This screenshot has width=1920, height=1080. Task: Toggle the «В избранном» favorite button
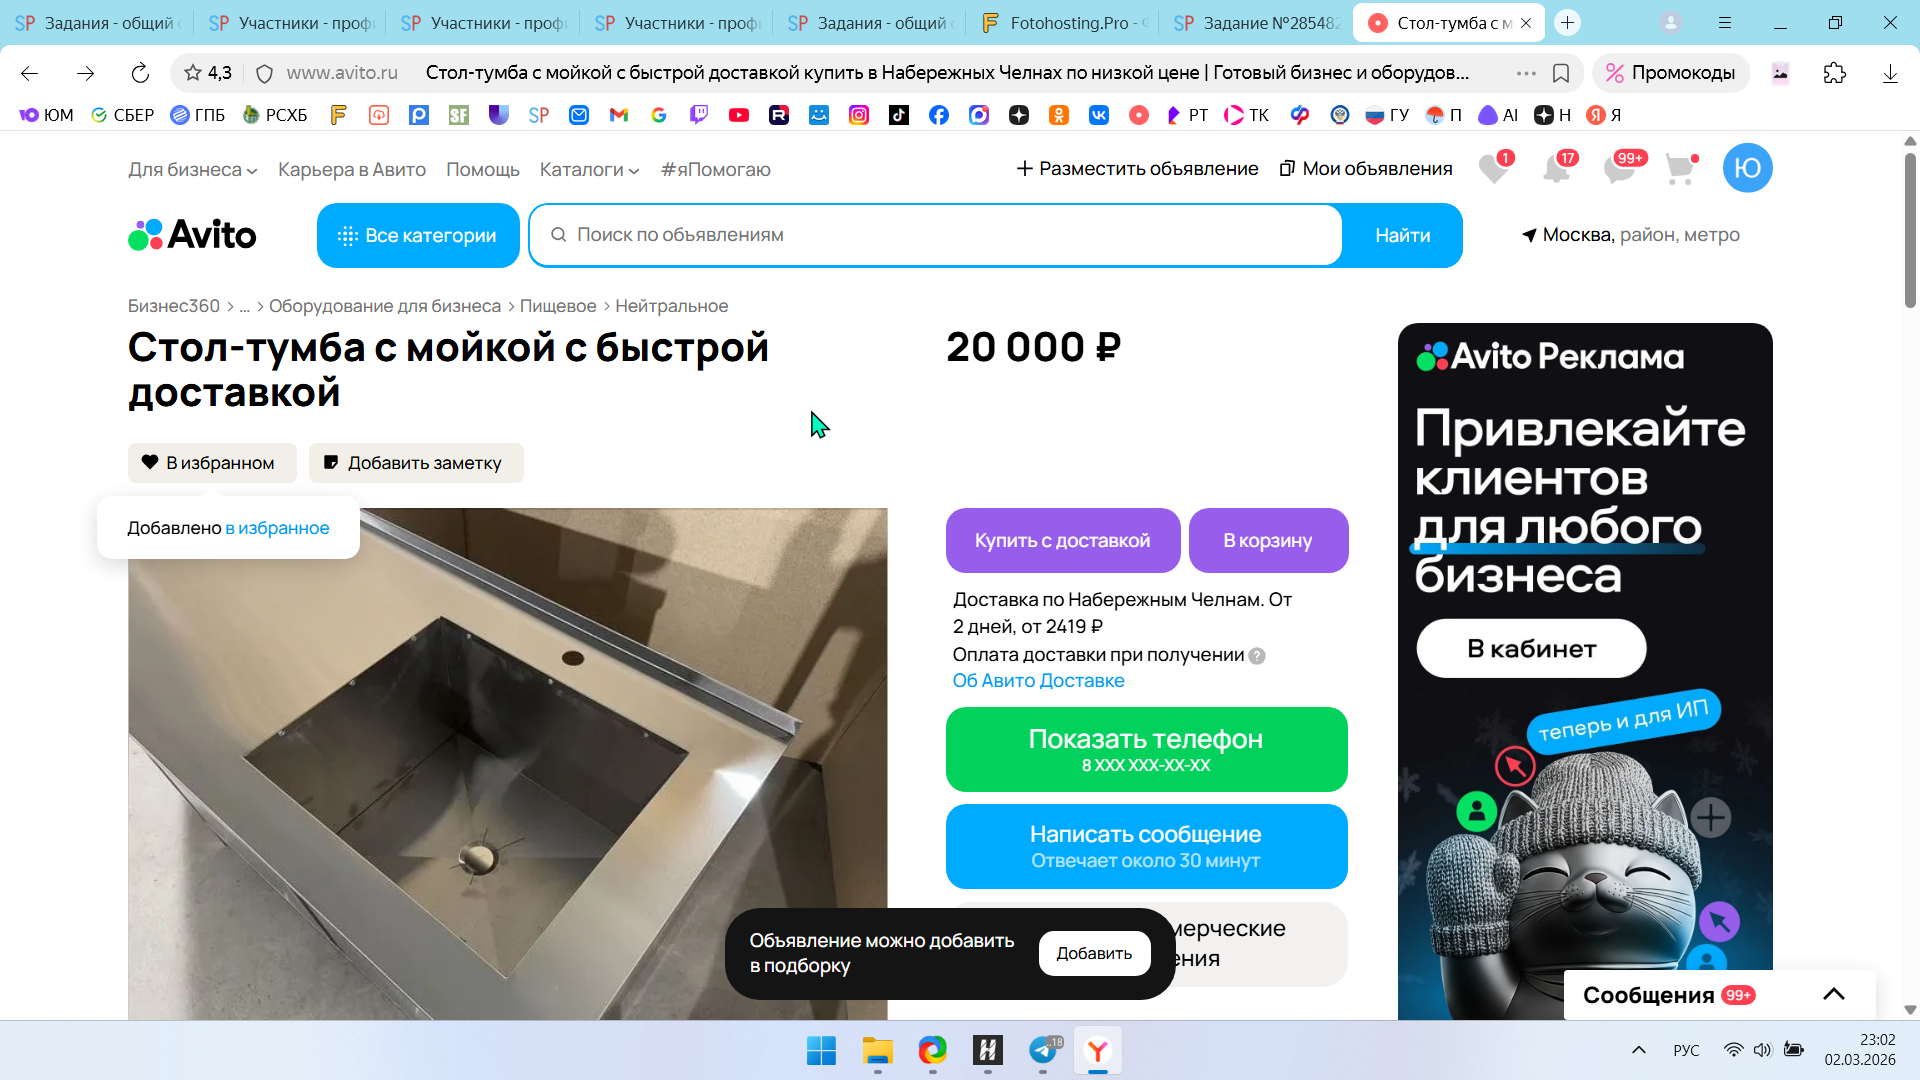212,463
